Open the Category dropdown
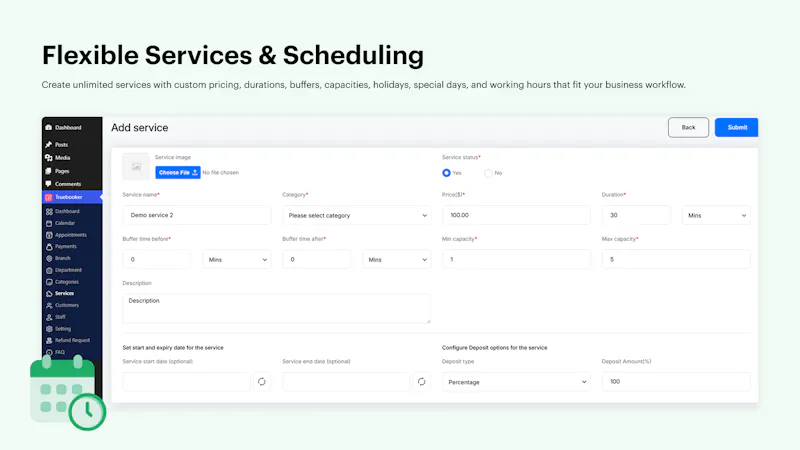The height and width of the screenshot is (450, 800). tap(357, 215)
